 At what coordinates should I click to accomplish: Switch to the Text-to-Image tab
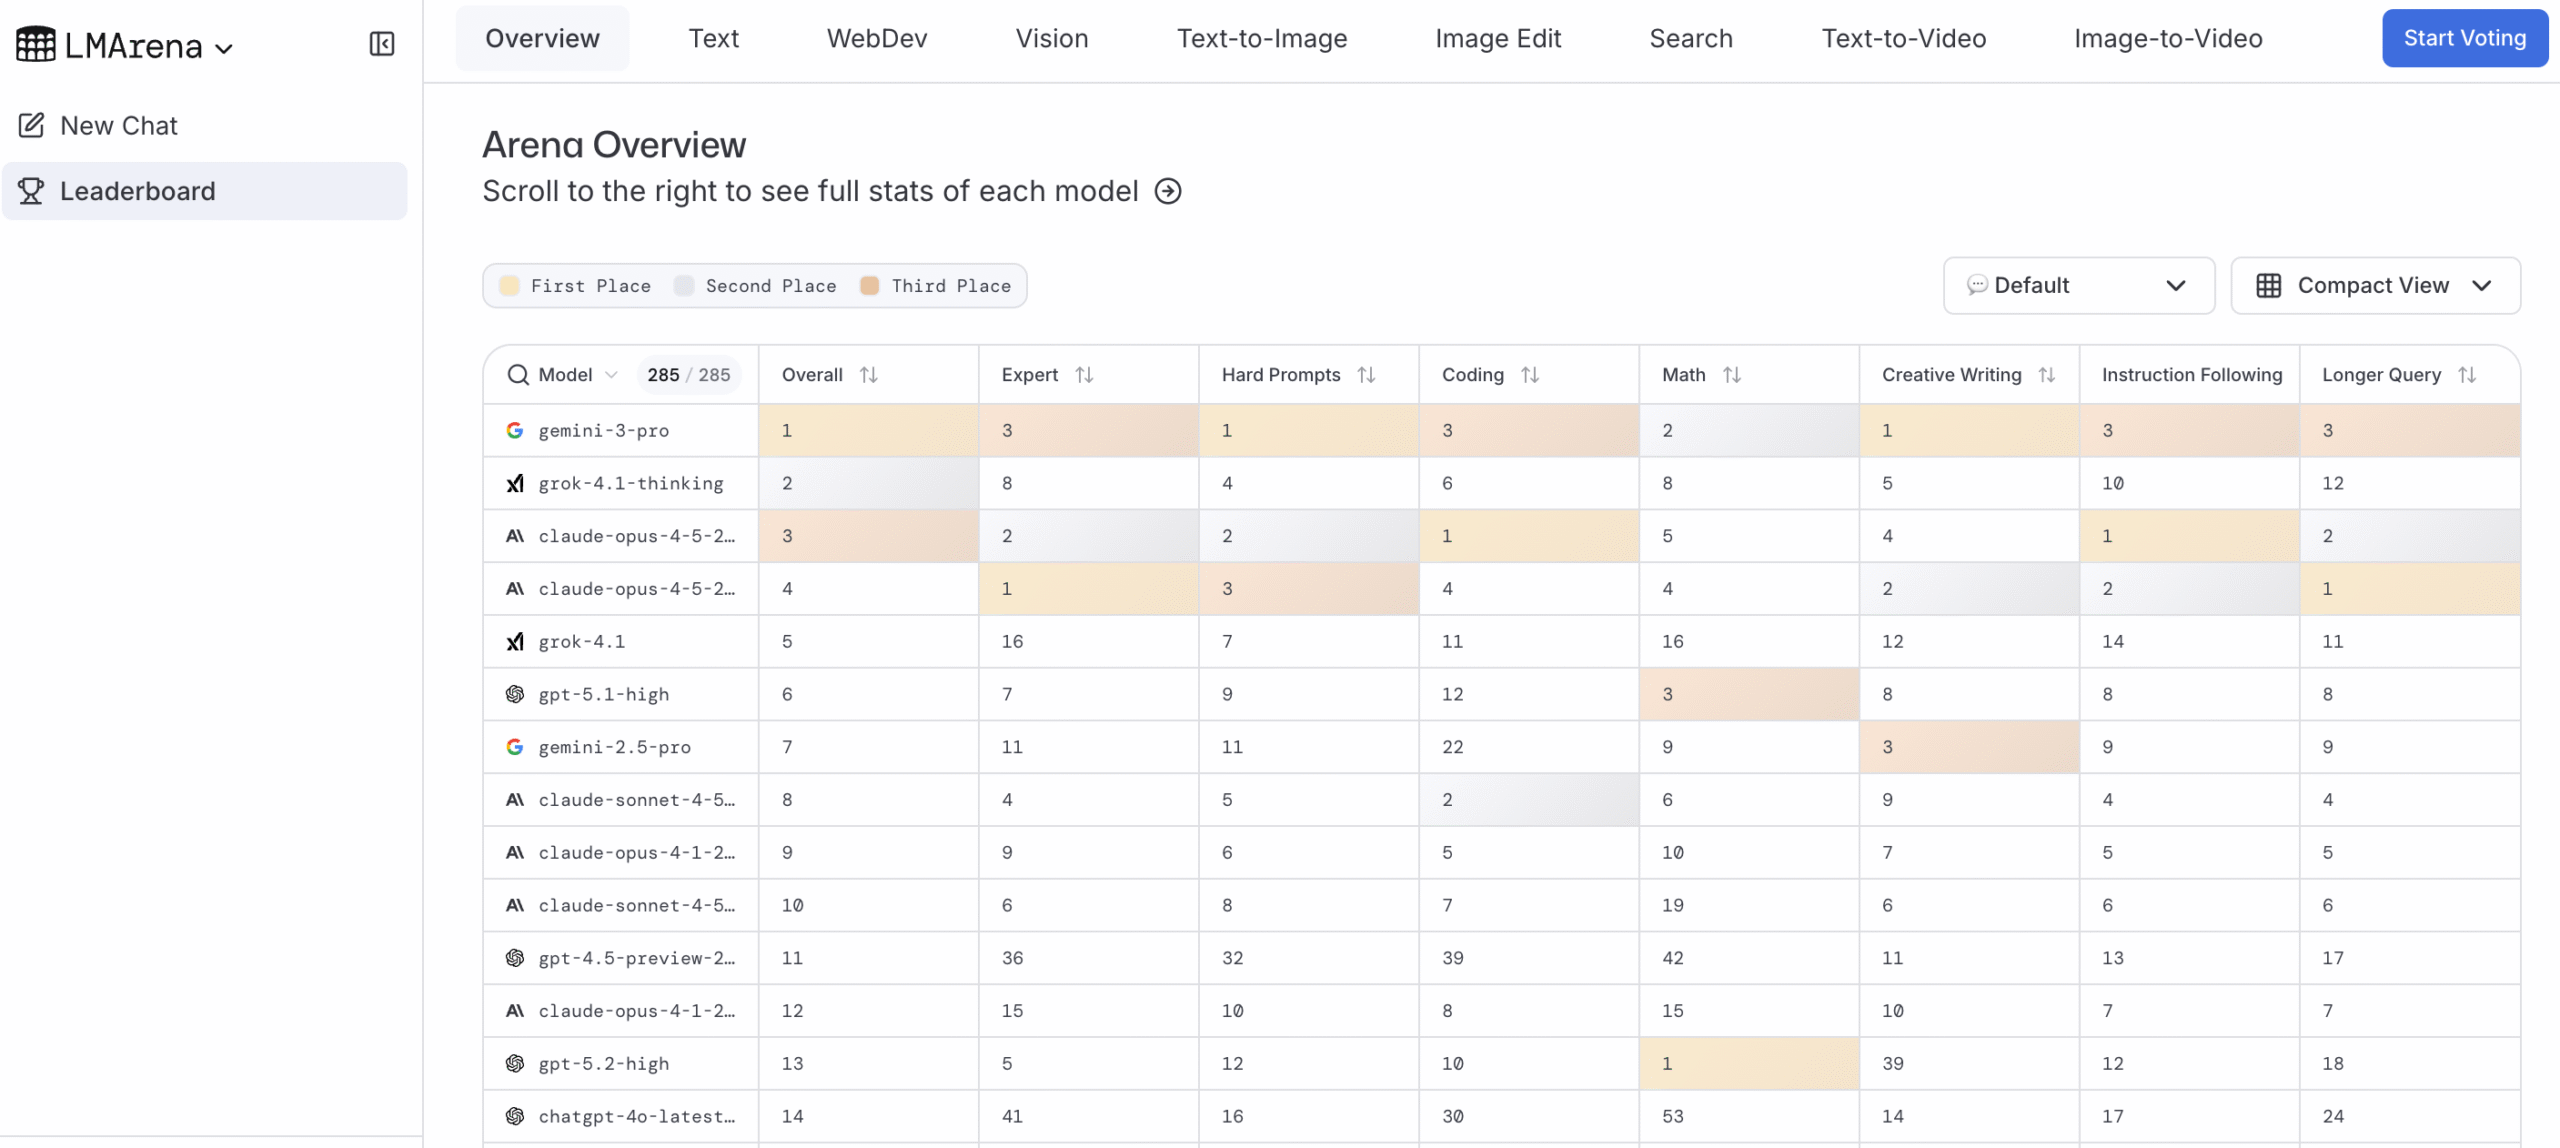1261,38
